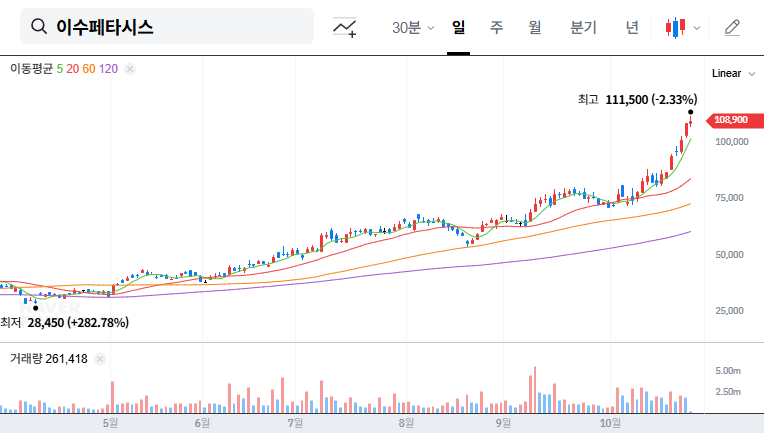
Task: Open the add indicator chart icon
Action: coord(345,27)
